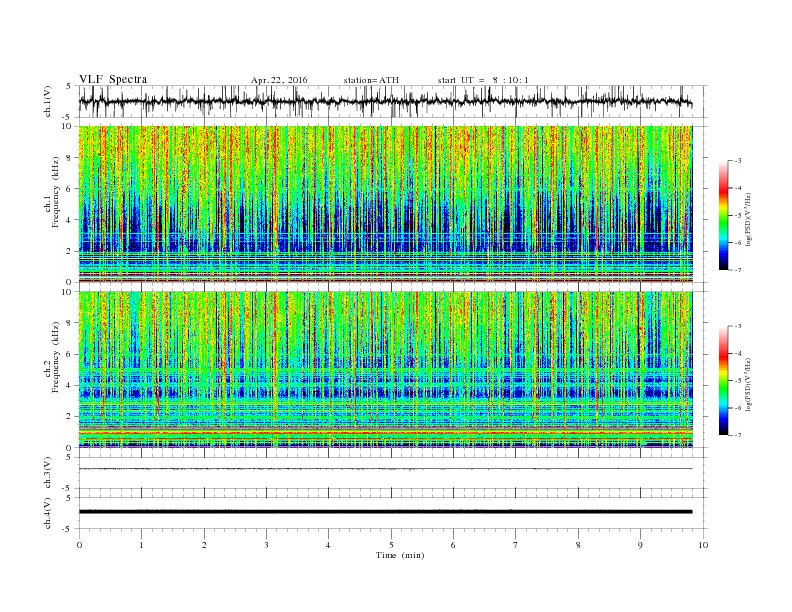Click the "-7" label on ch.2 color bar
Image resolution: width=792 pixels, height=612 pixels.
click(737, 435)
